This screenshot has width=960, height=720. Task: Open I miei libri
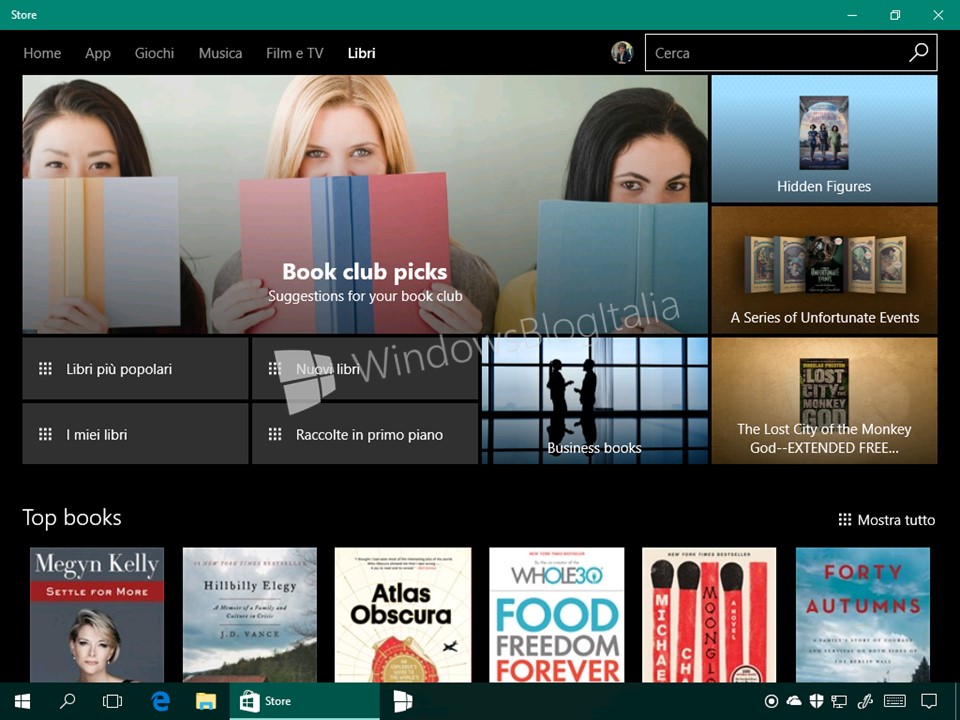(x=135, y=433)
